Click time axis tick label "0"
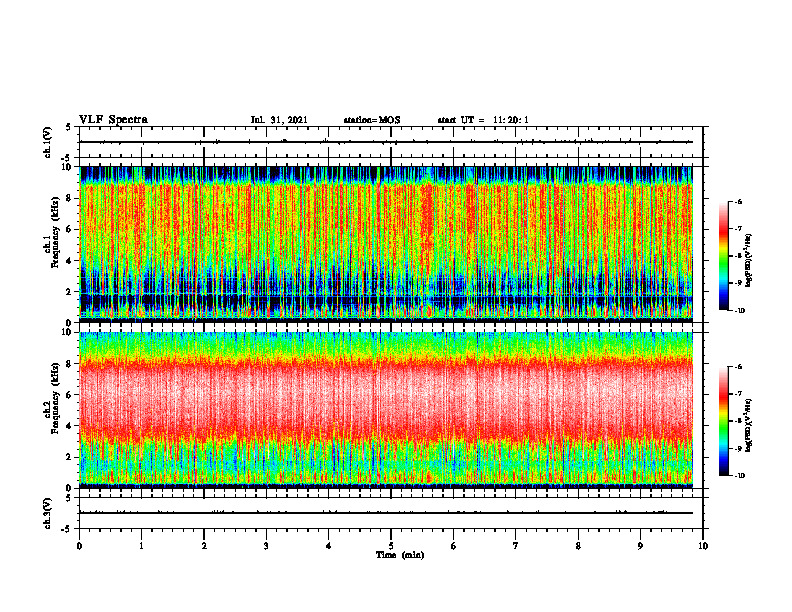 [x=79, y=546]
